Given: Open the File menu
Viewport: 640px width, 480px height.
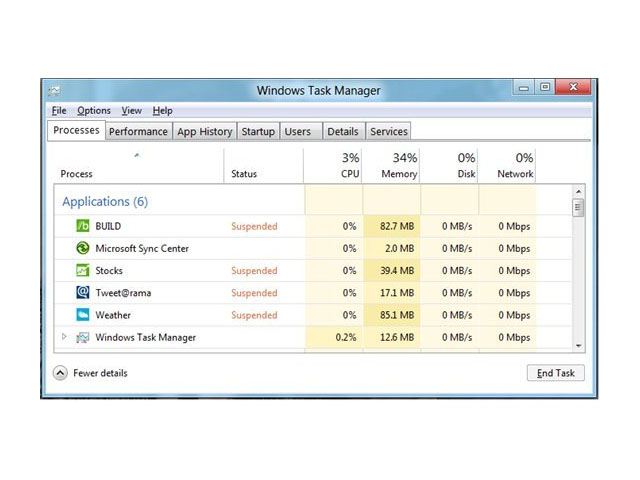Looking at the screenshot, I should coord(59,111).
